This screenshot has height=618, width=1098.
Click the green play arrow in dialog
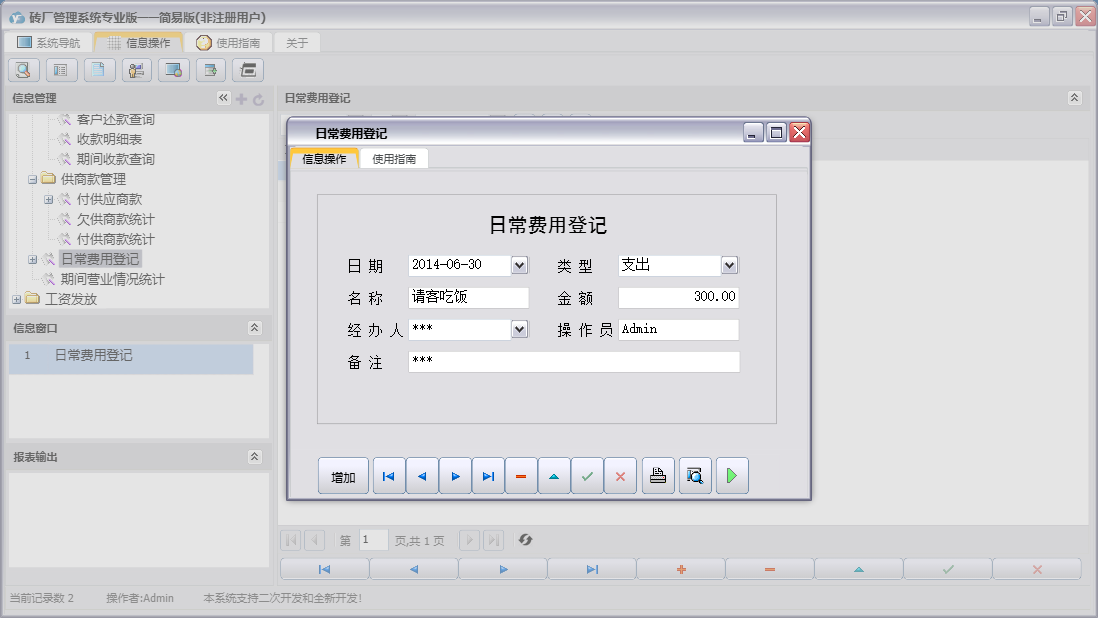point(732,476)
